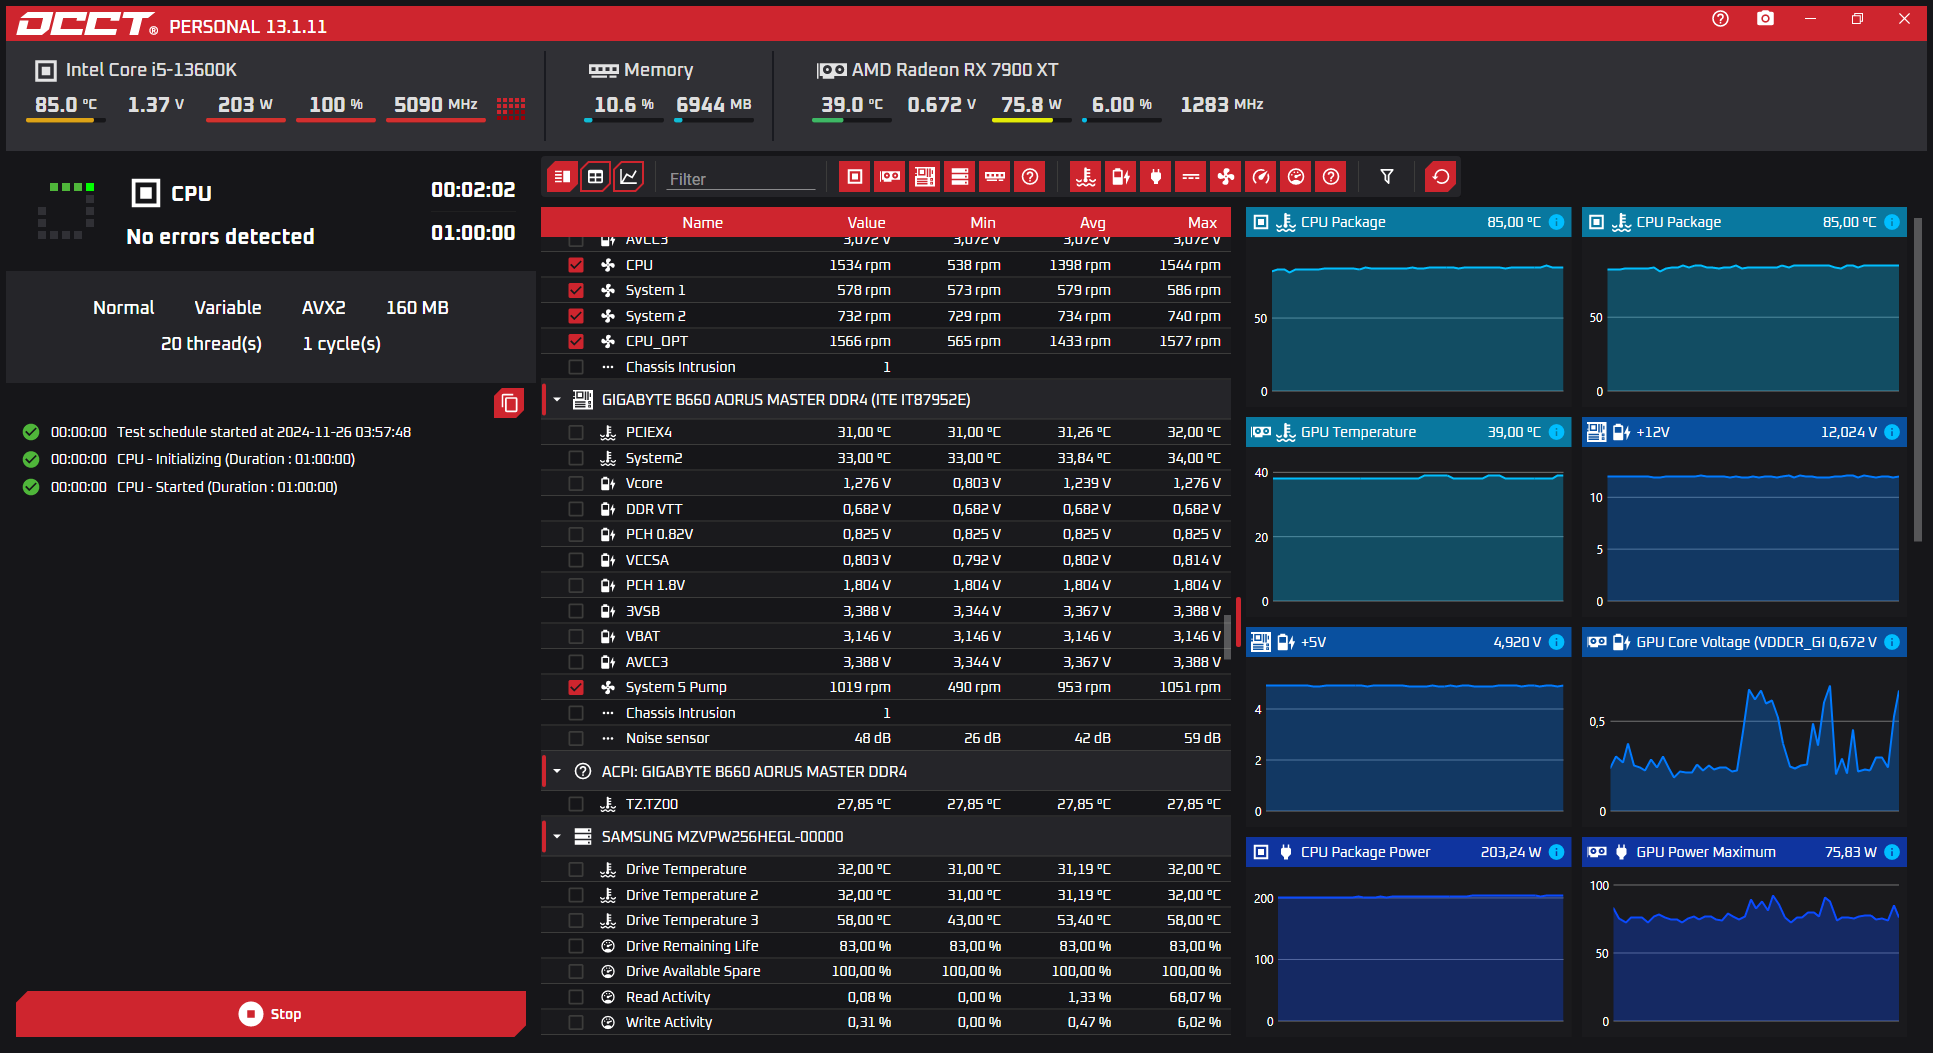
Task: Collapse the ACPI GIGABYTE group
Action: [557, 771]
